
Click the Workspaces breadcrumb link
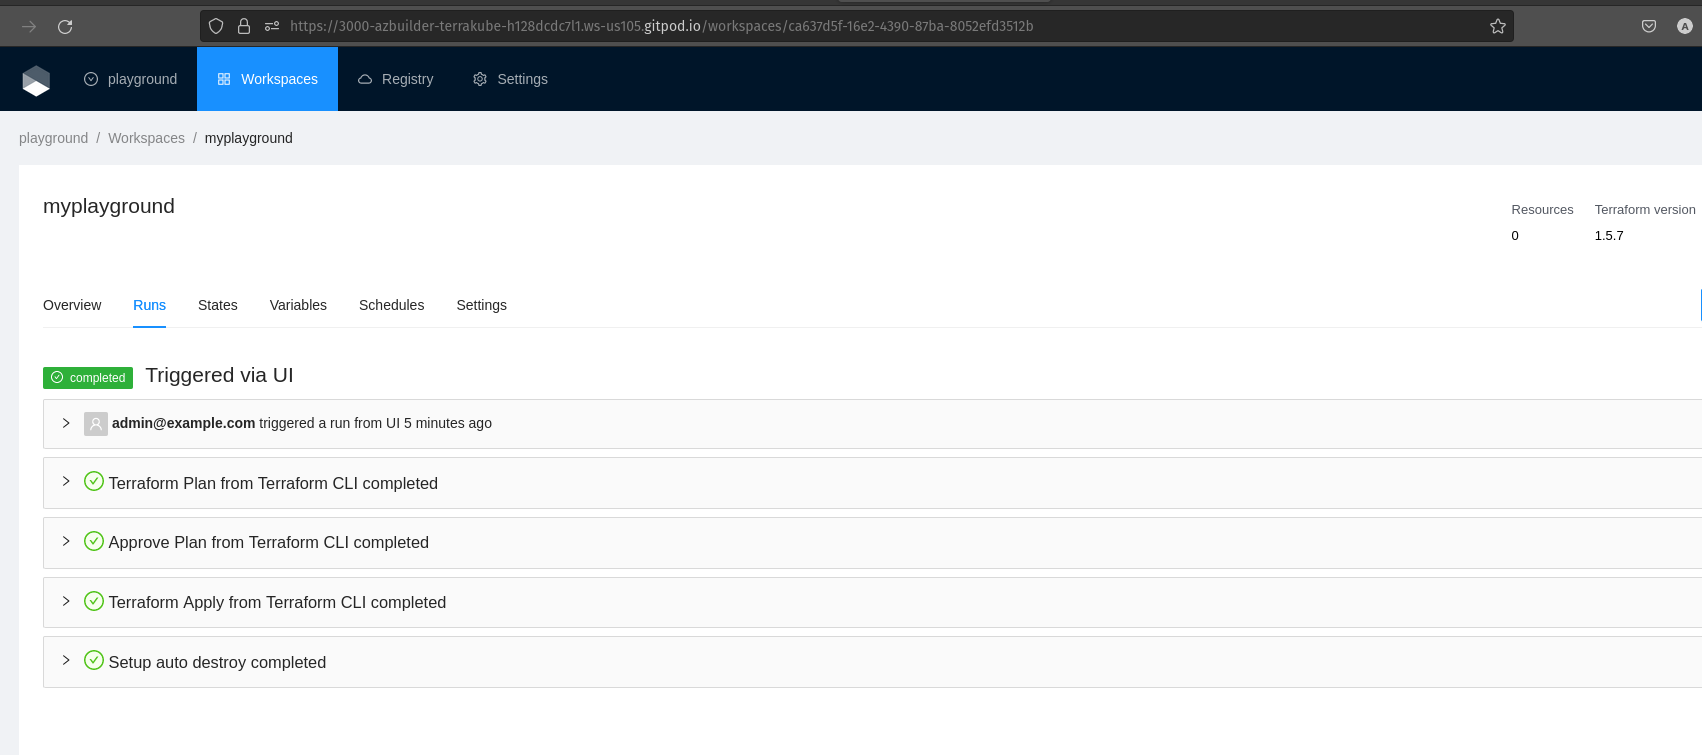point(146,138)
